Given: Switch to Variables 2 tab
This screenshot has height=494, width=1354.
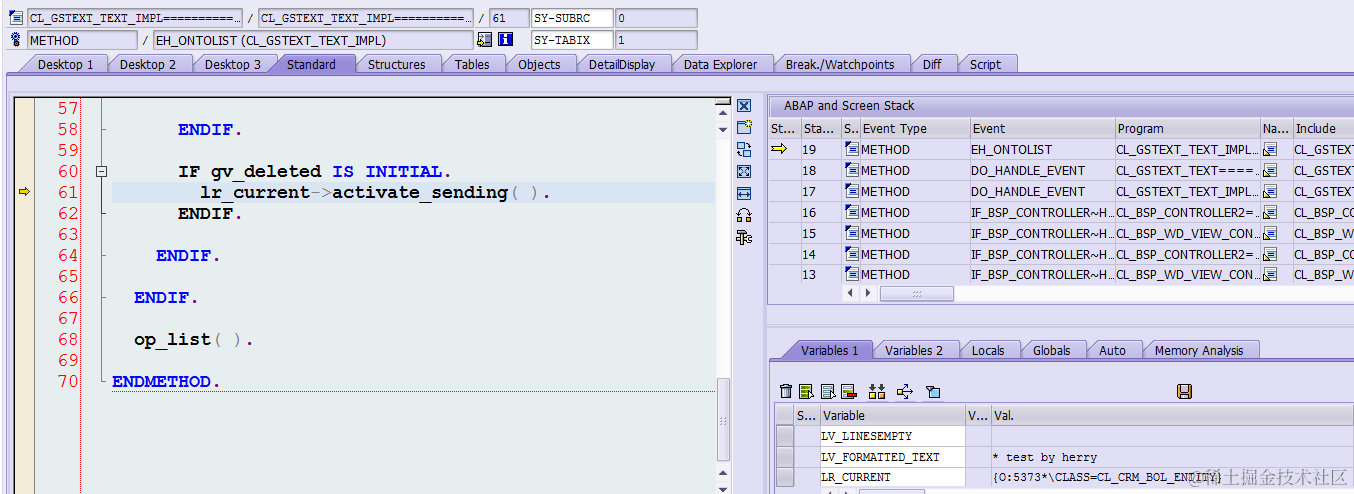Looking at the screenshot, I should [x=914, y=350].
